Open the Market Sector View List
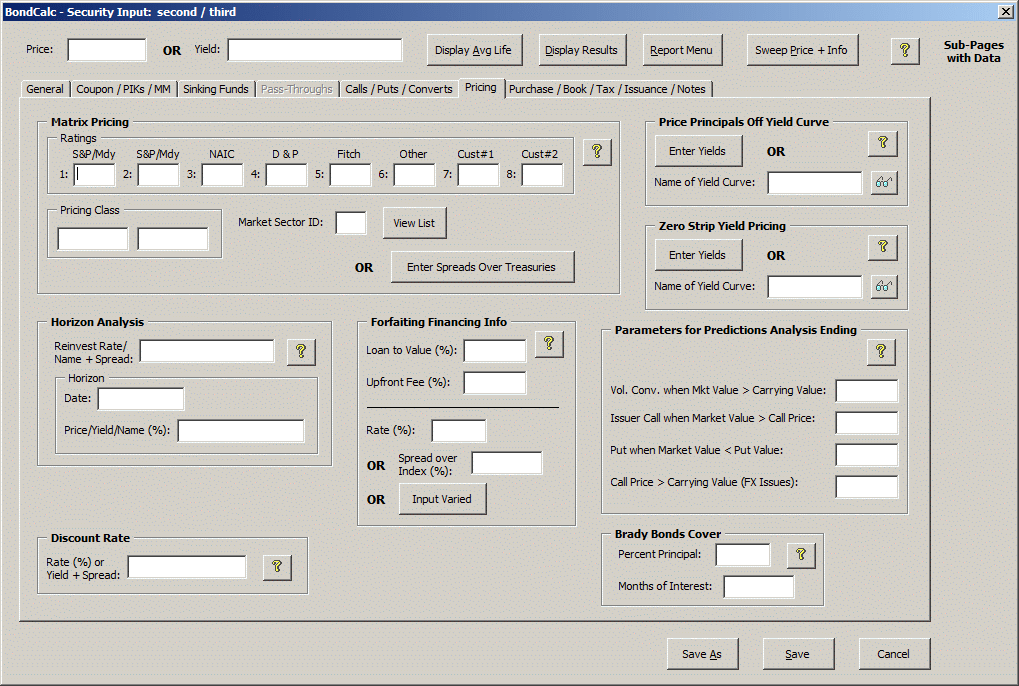The width and height of the screenshot is (1019, 686). pyautogui.click(x=414, y=223)
